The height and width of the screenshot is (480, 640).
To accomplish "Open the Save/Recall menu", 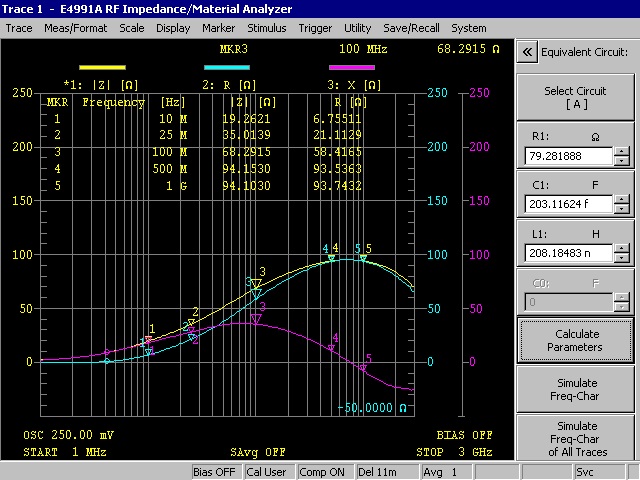I will tap(411, 28).
